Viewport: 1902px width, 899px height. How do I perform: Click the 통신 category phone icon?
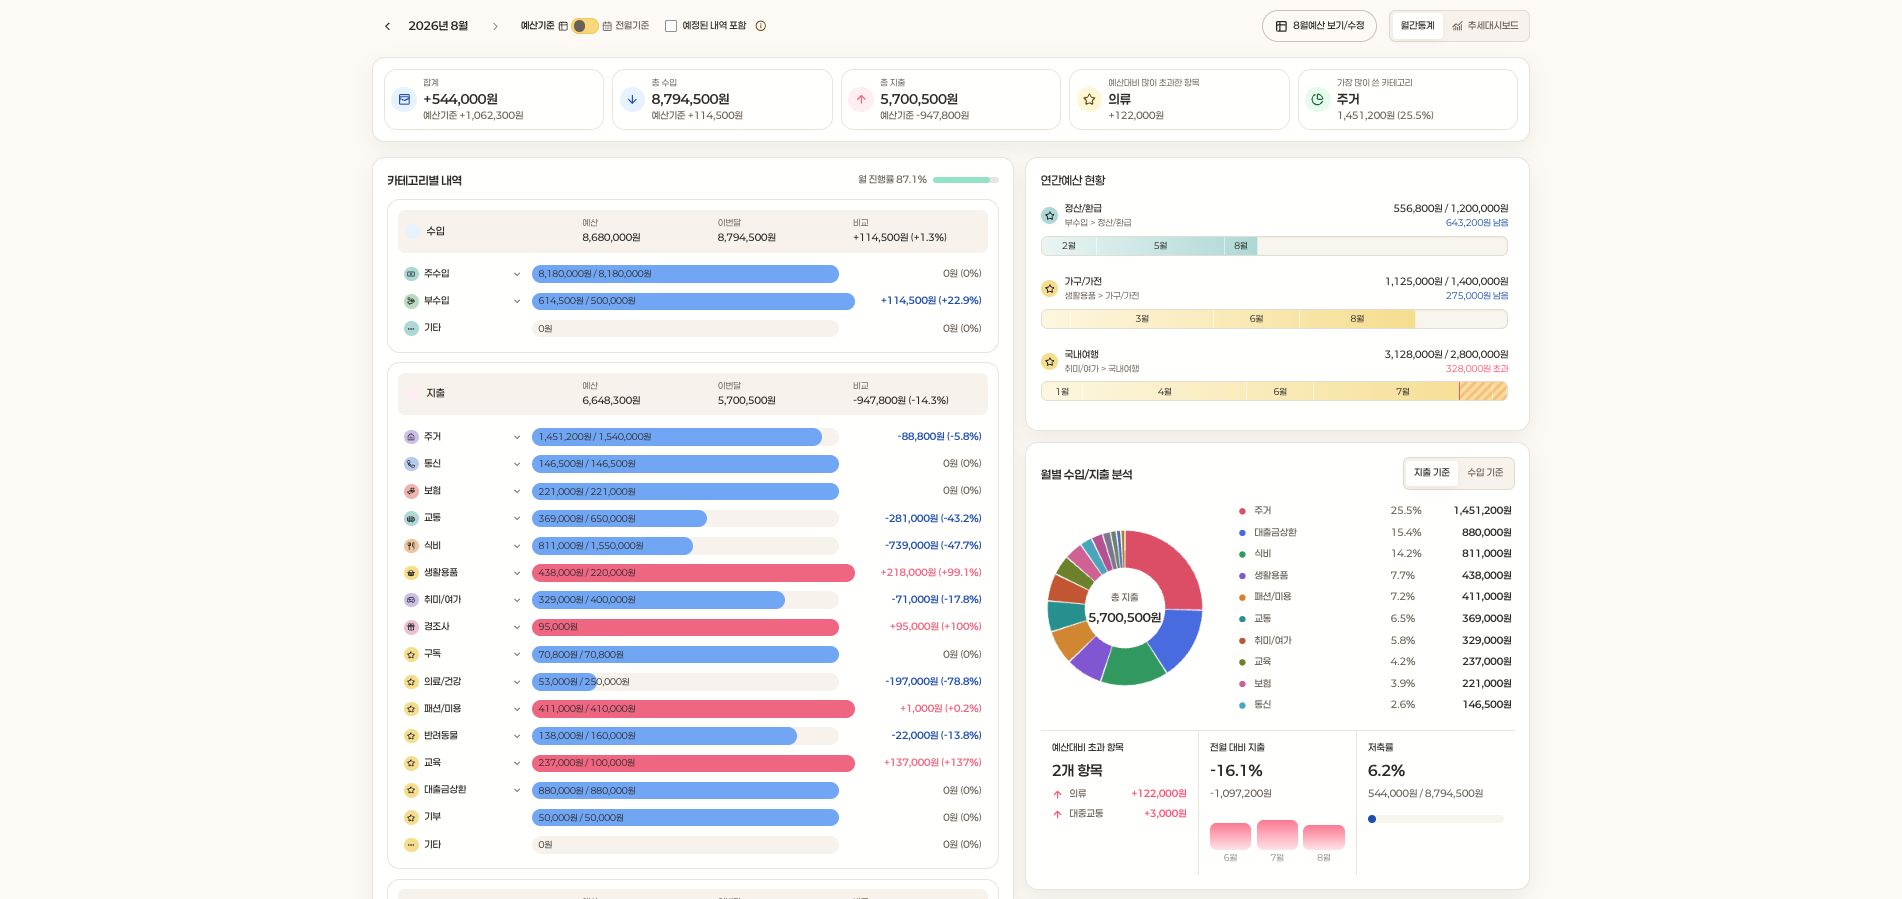[411, 464]
